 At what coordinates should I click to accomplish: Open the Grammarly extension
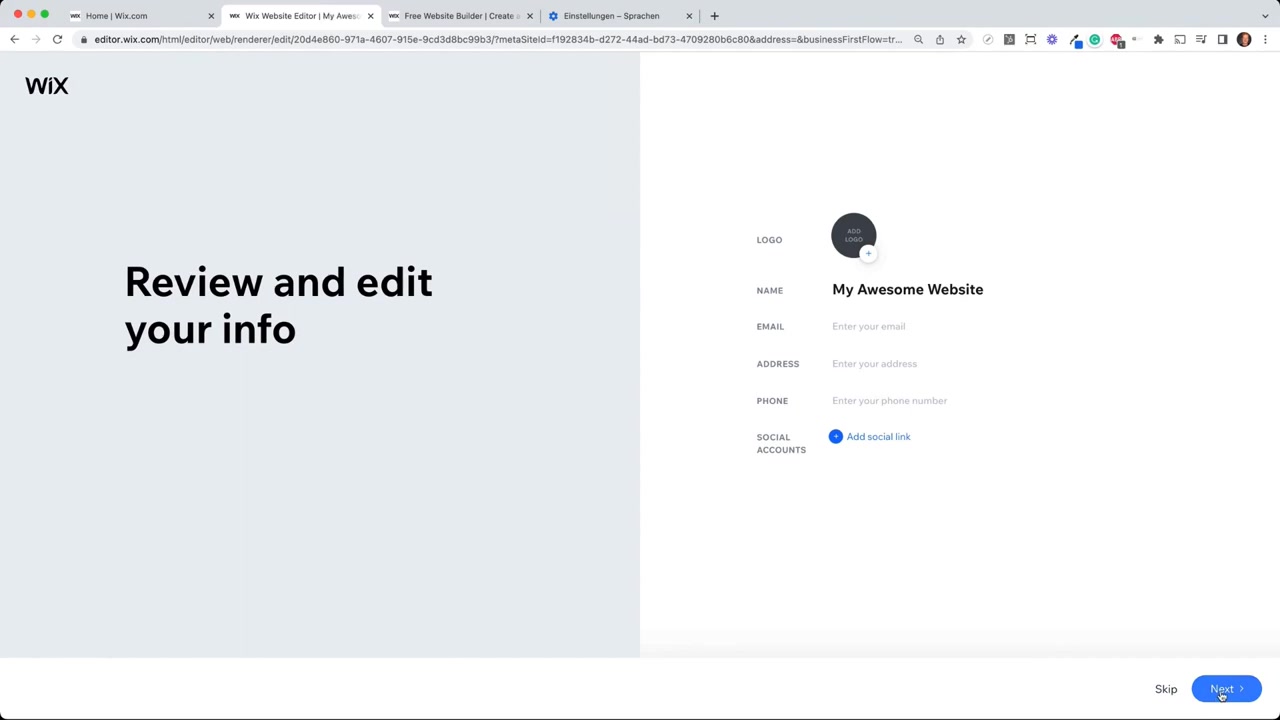tap(1095, 40)
